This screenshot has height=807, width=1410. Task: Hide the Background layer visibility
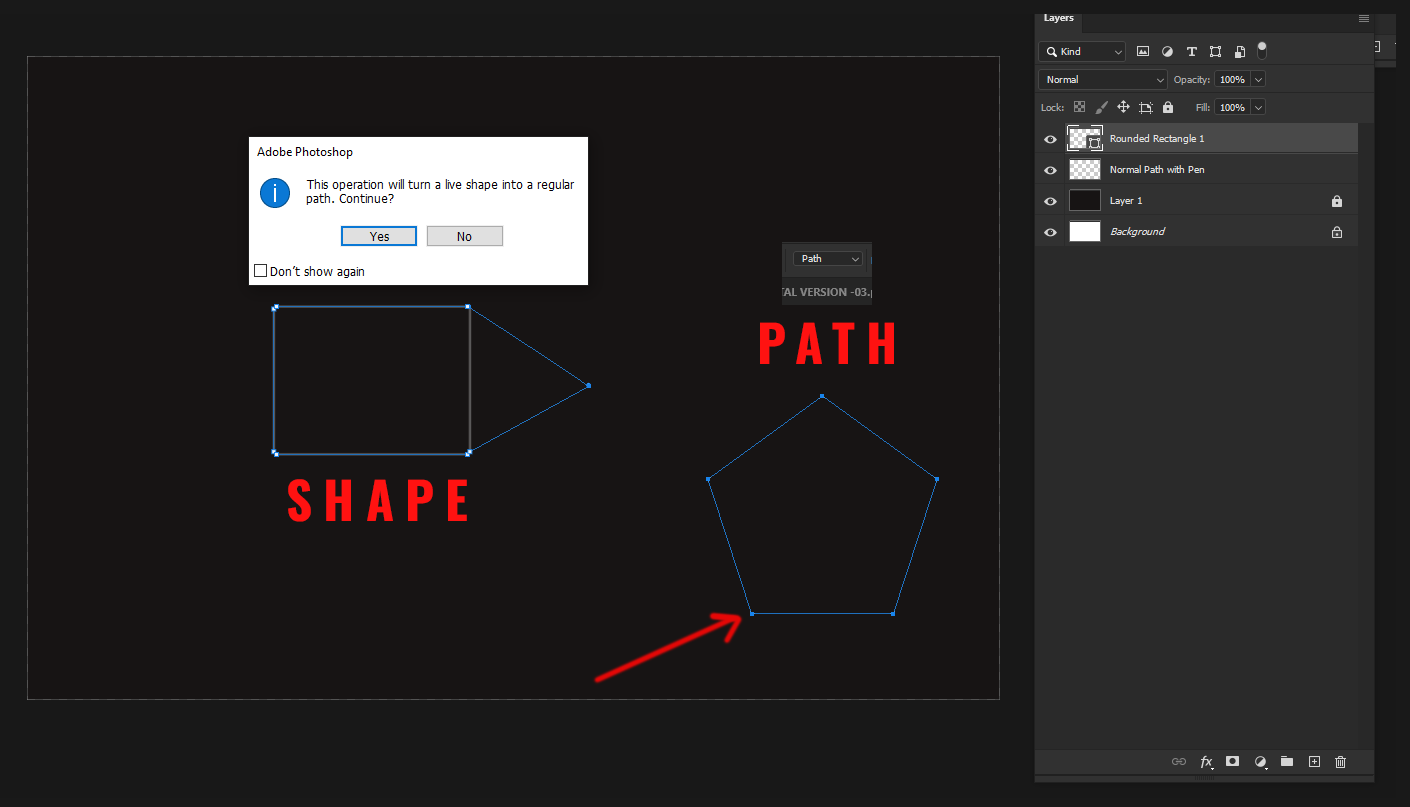click(1050, 231)
